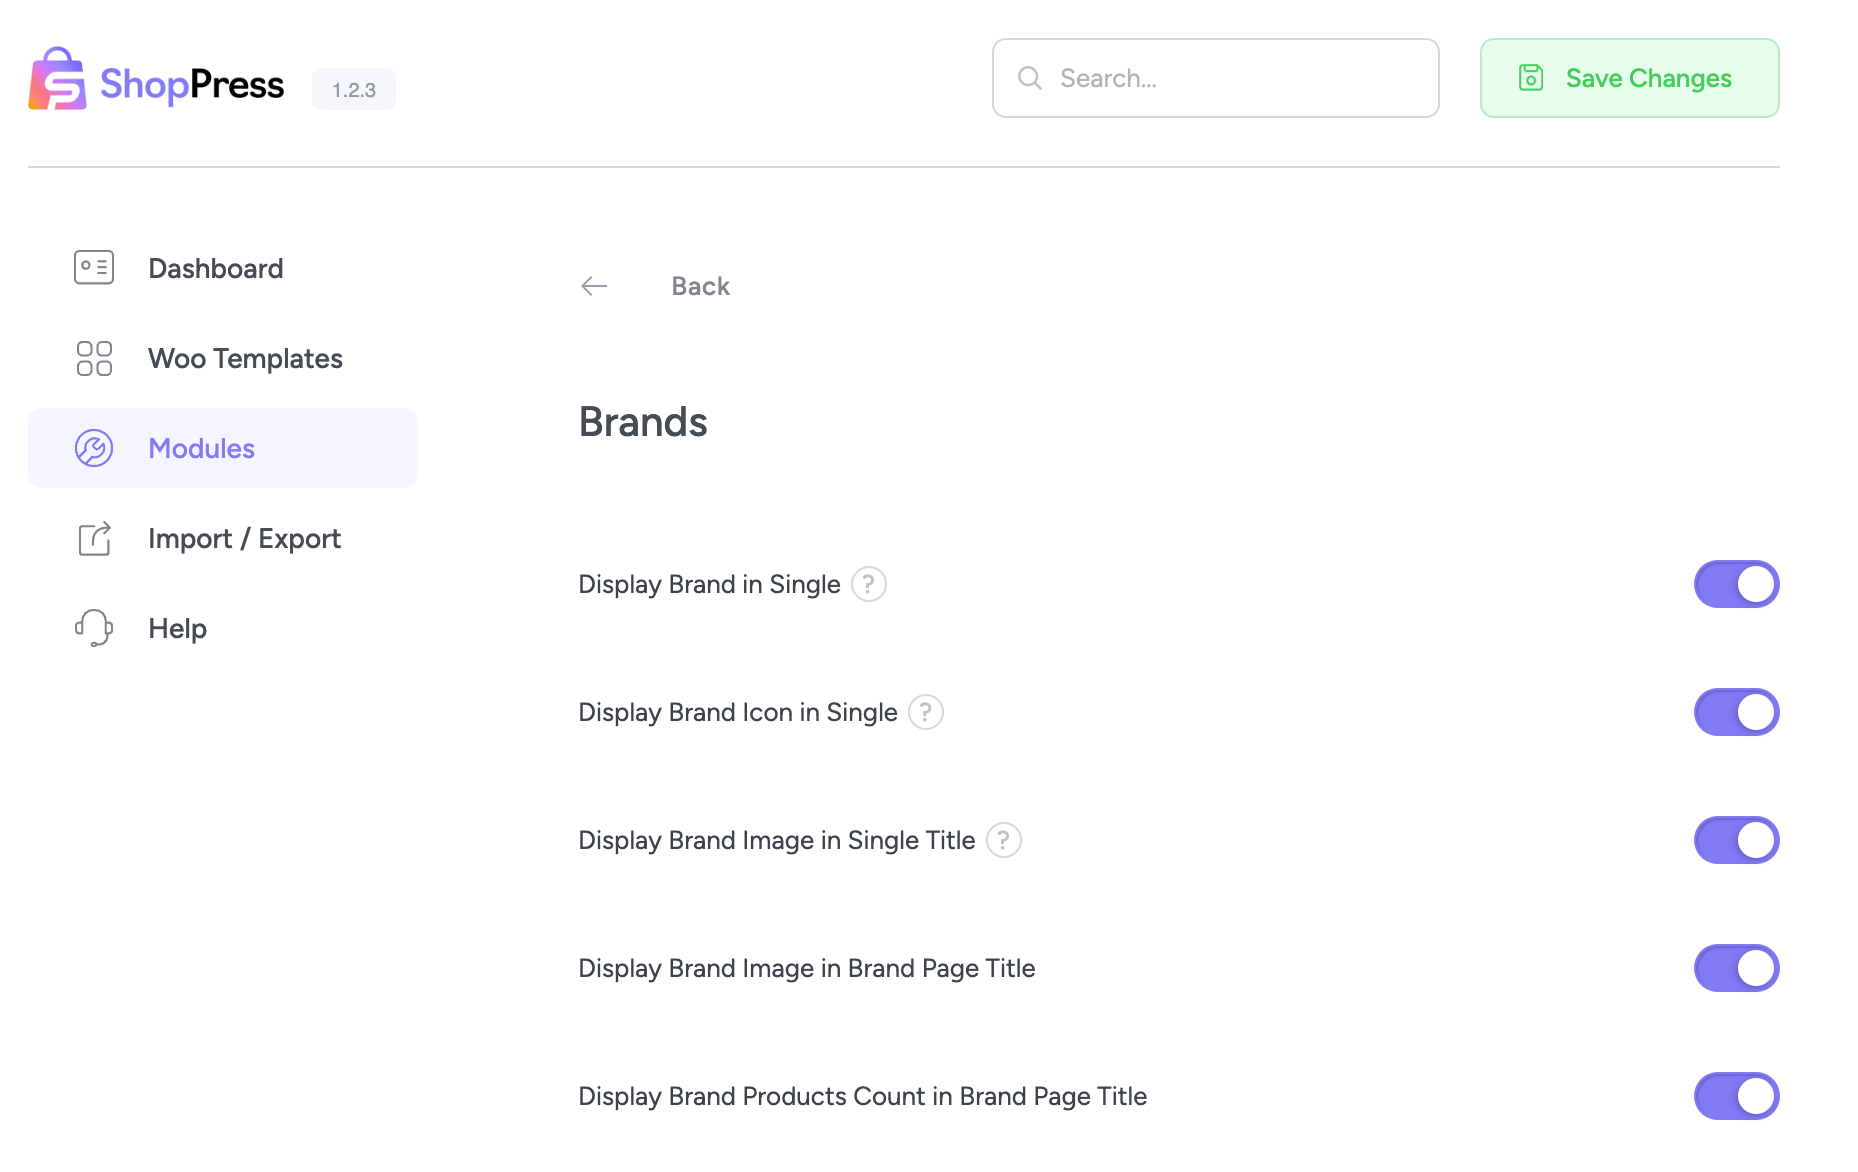
Task: Click the Import / Export share icon
Action: pyautogui.click(x=94, y=538)
